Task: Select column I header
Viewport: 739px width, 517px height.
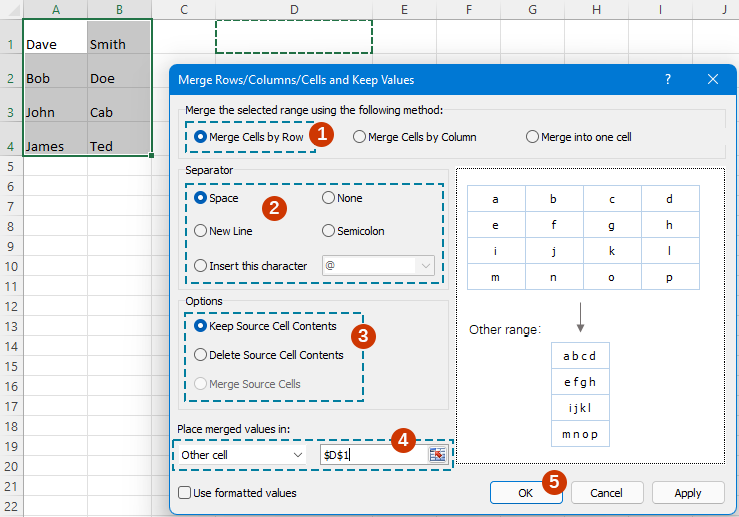Action: pos(660,9)
